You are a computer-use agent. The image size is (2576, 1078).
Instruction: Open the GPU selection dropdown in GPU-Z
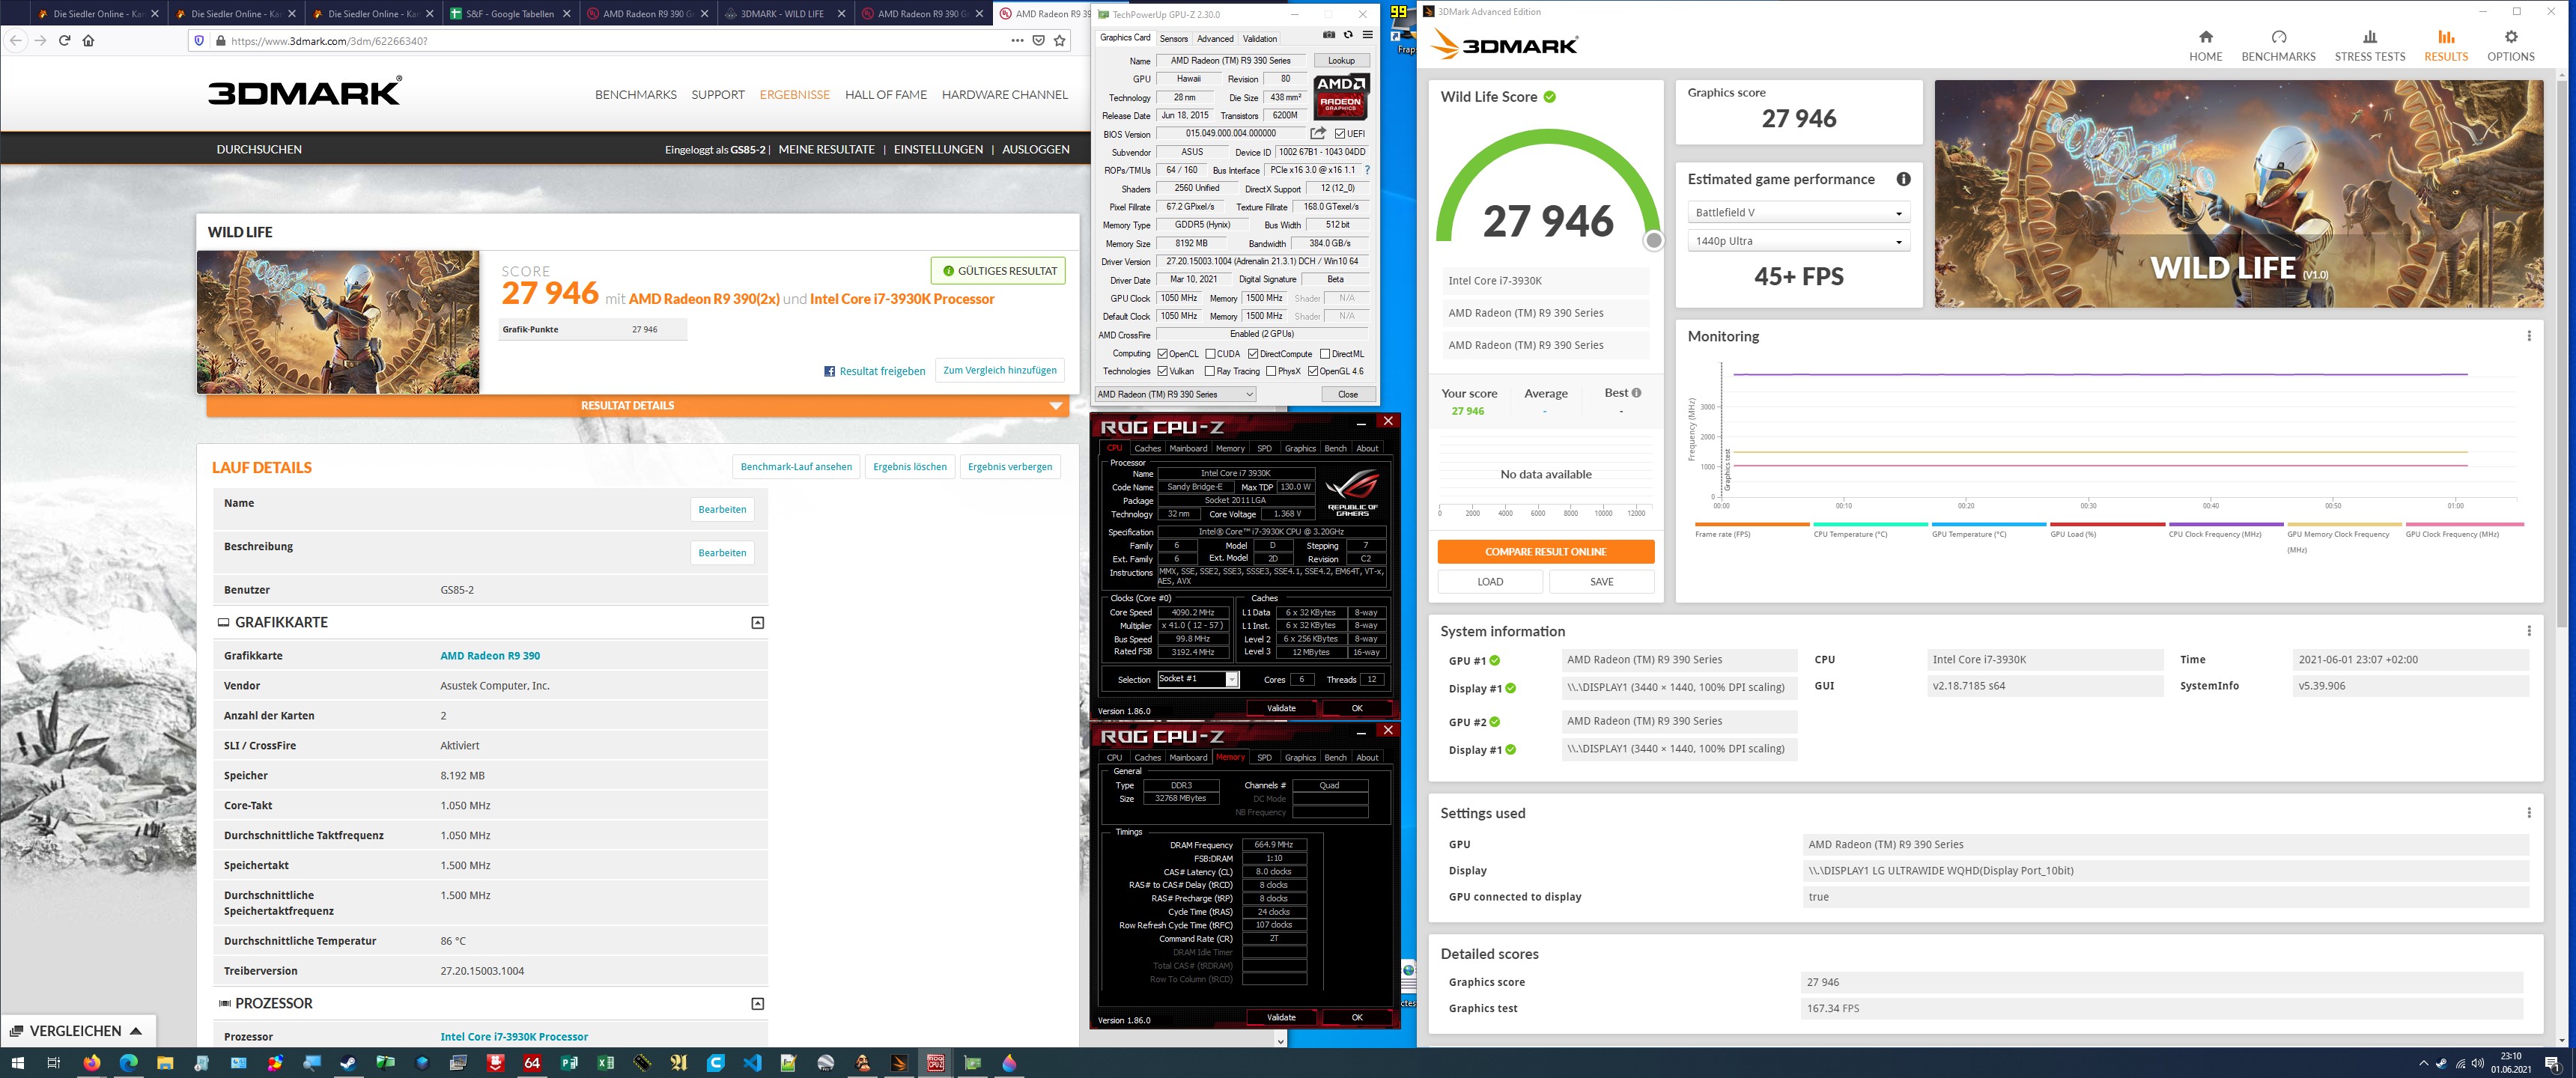pyautogui.click(x=1175, y=395)
